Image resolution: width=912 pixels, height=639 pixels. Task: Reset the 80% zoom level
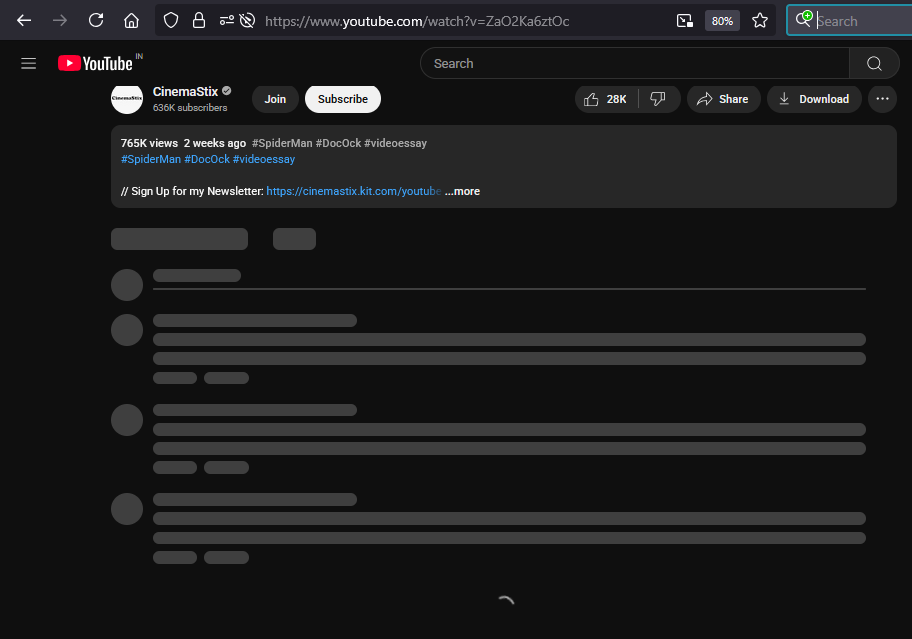722,21
